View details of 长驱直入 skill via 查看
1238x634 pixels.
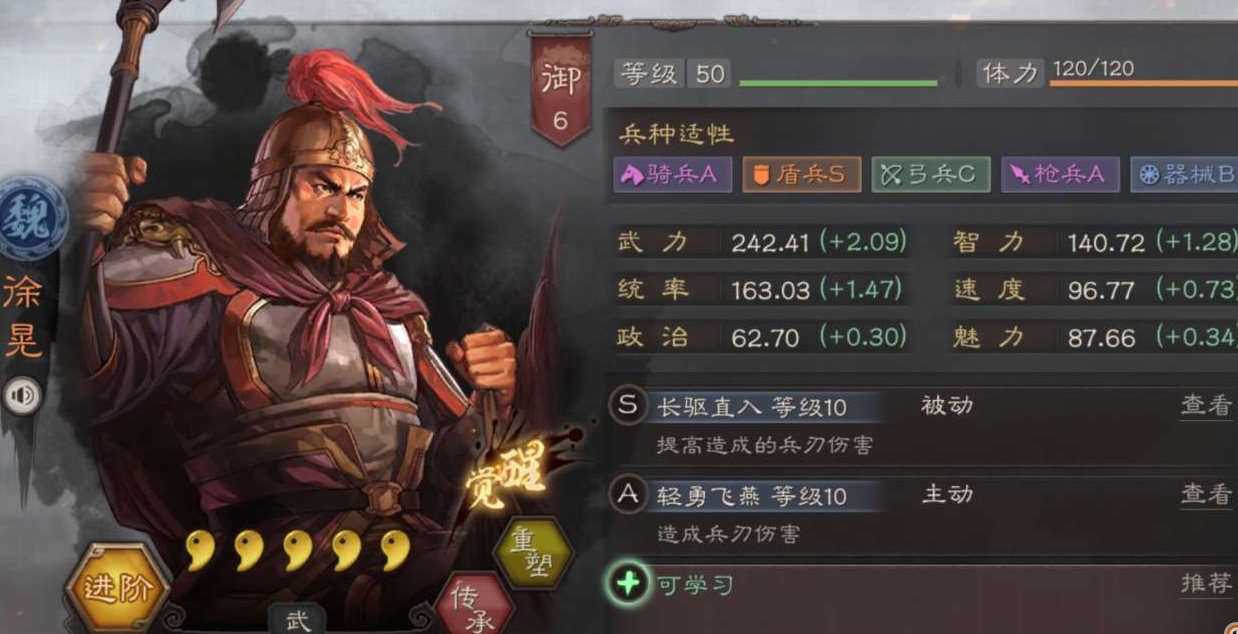(x=1206, y=405)
